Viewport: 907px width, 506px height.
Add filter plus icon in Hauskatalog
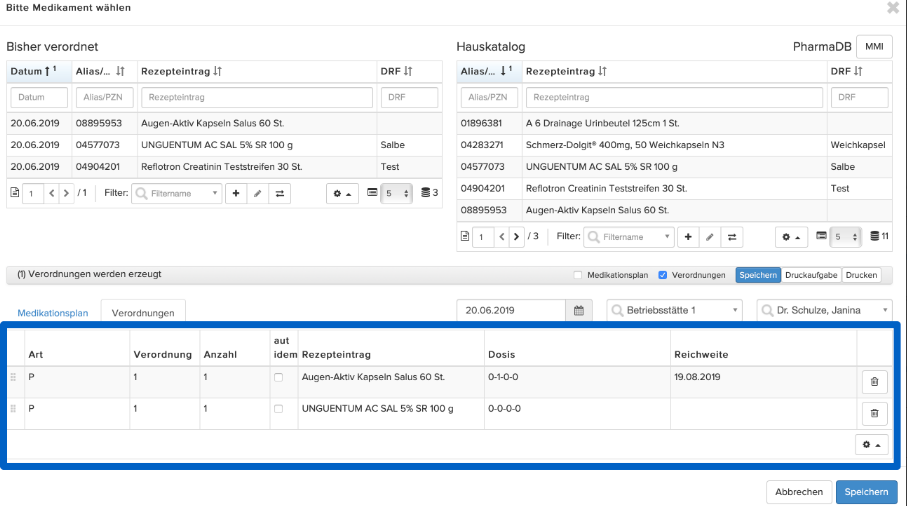tap(688, 237)
